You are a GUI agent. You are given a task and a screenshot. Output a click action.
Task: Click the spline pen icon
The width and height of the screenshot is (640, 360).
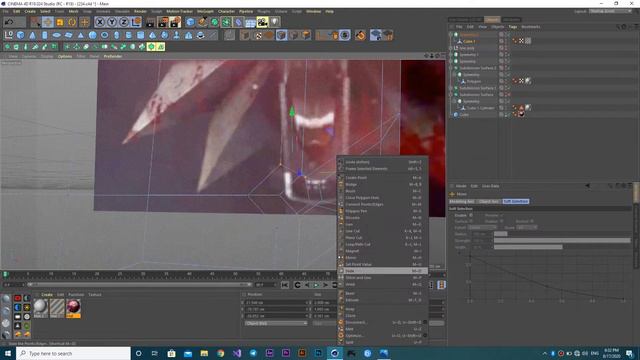pyautogui.click(x=202, y=22)
